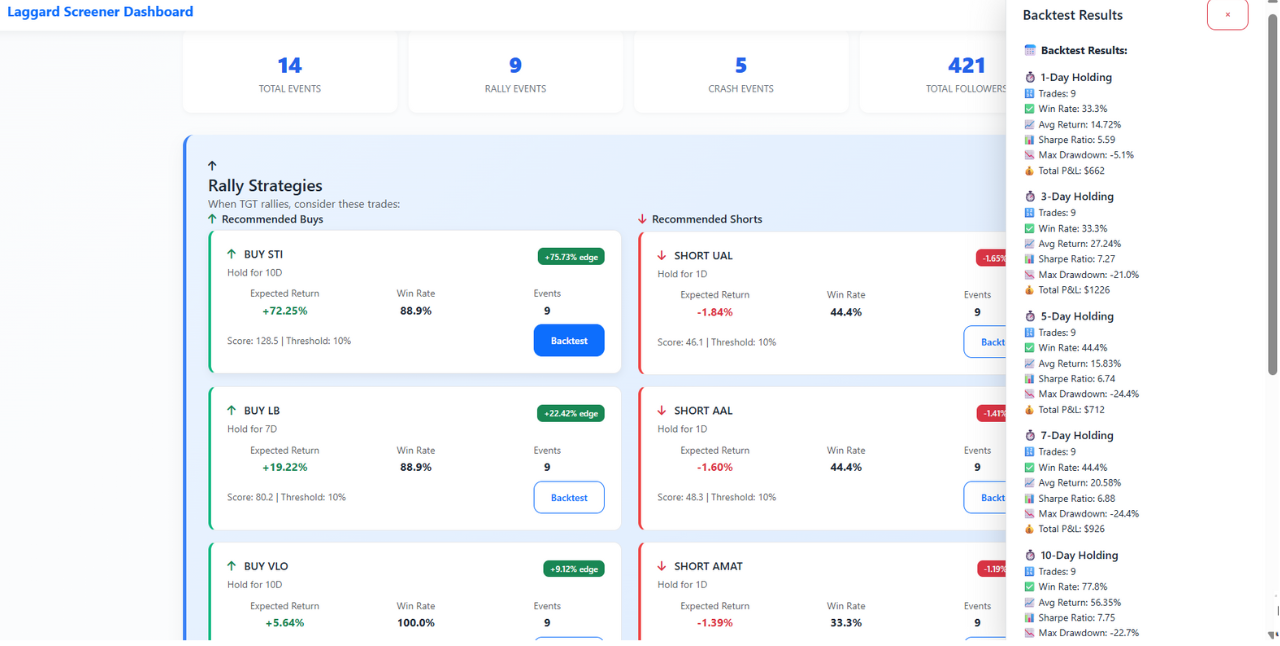Click 'Sharpe Ratio: 6.74' in 5-Day Holding
Screen dimensions: 1280x646
click(1077, 379)
